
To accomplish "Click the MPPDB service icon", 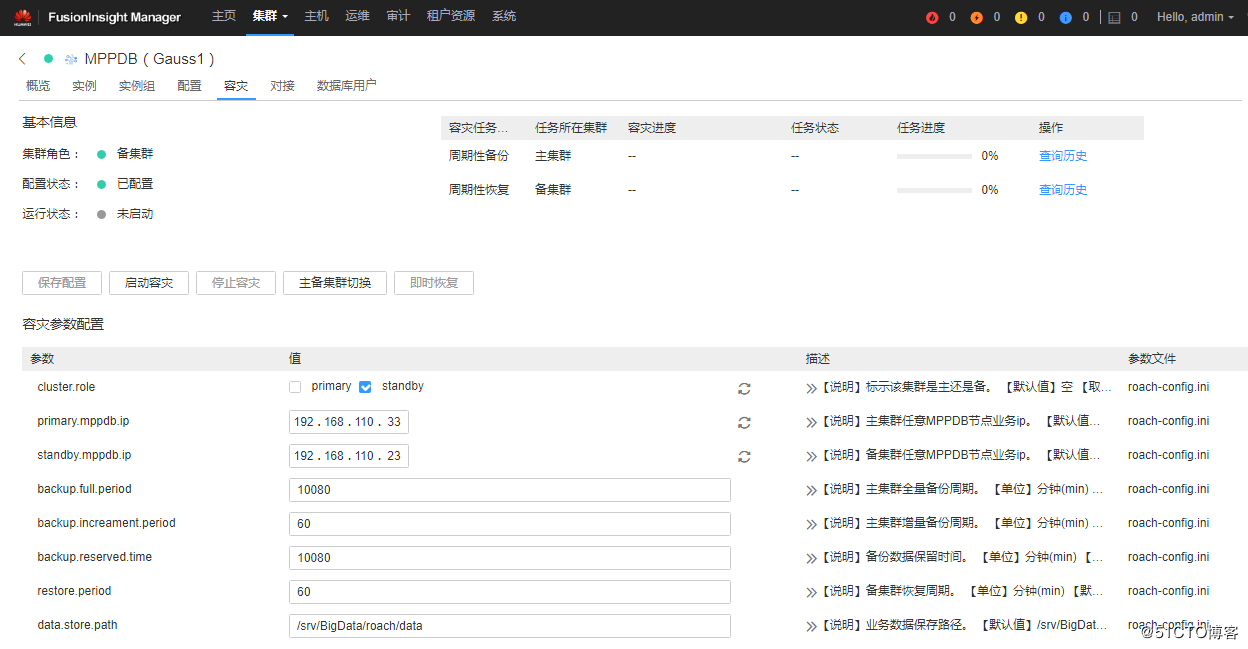I will coord(71,59).
